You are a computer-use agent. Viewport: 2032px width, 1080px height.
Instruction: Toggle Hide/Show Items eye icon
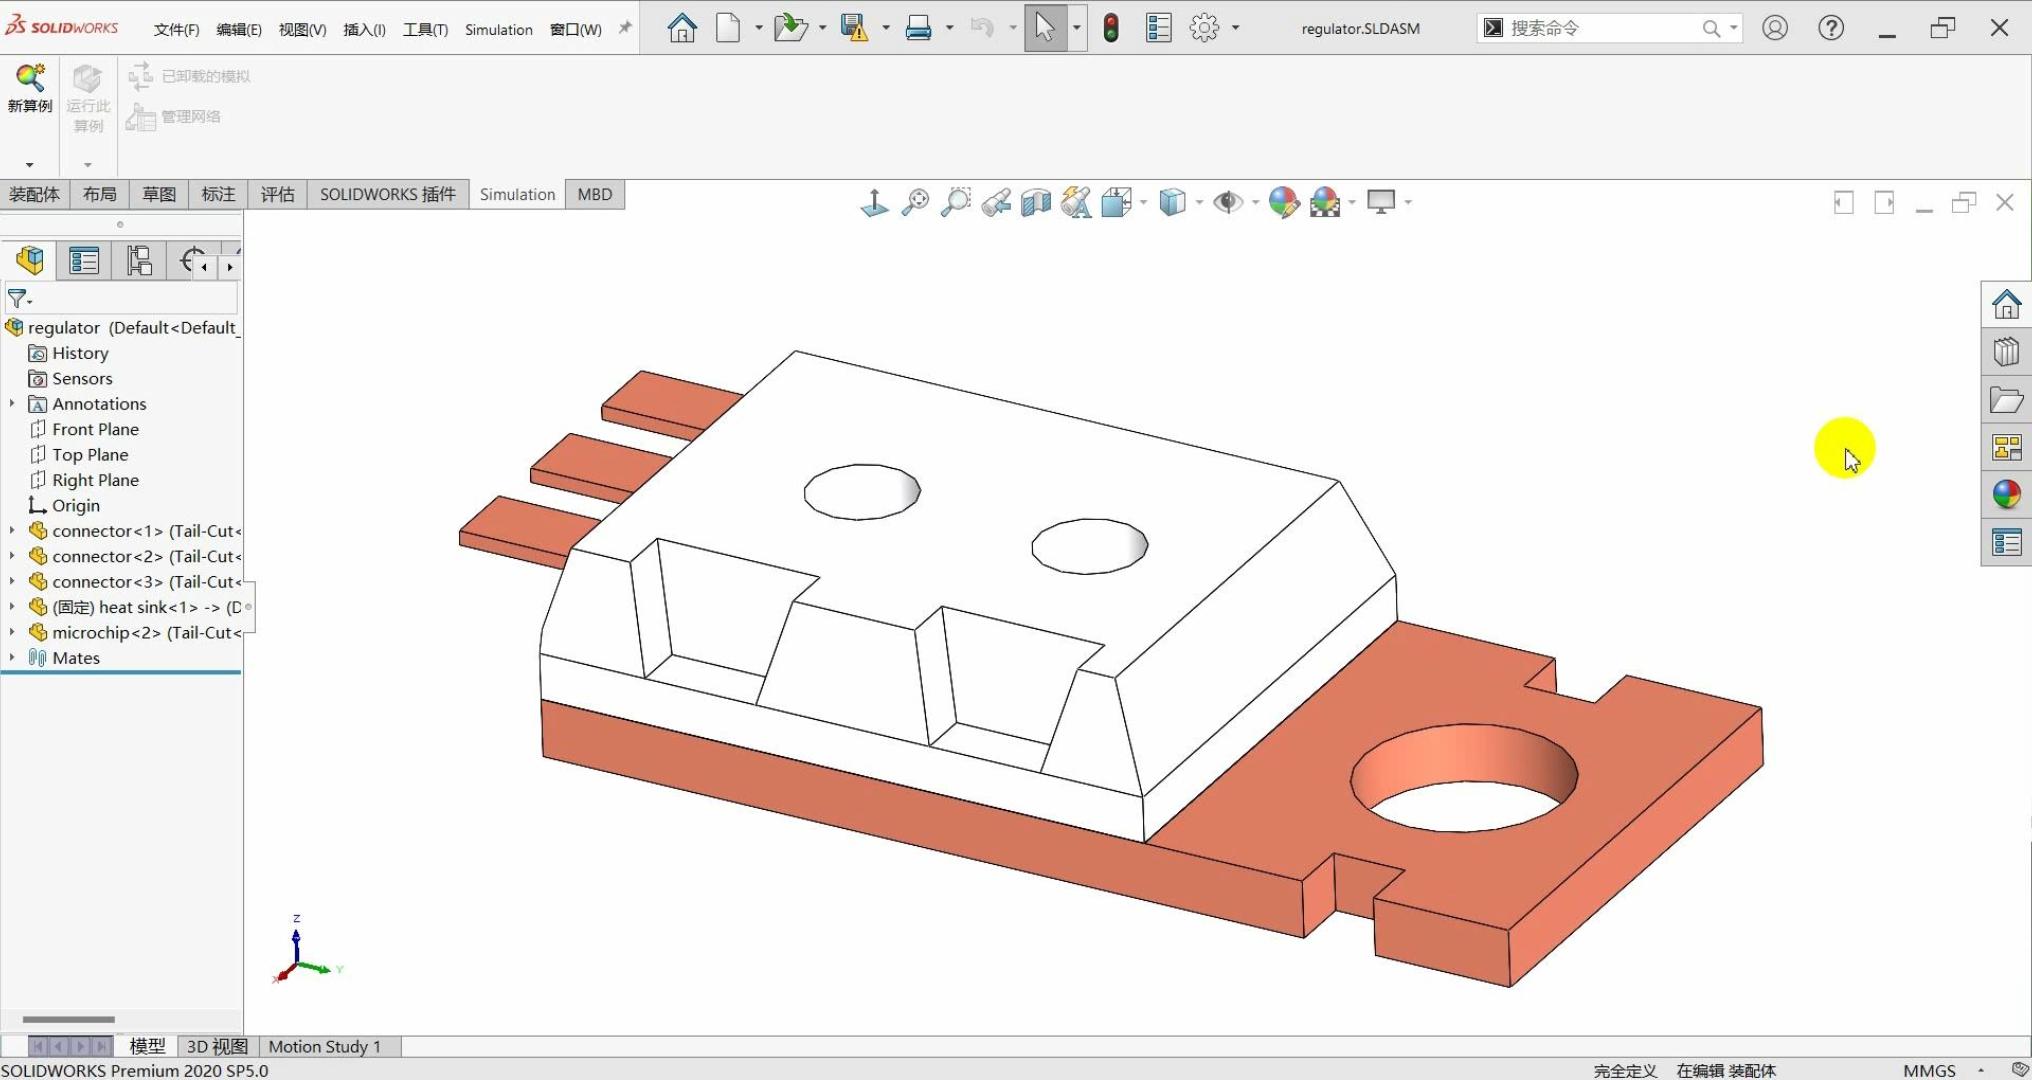(x=1227, y=203)
